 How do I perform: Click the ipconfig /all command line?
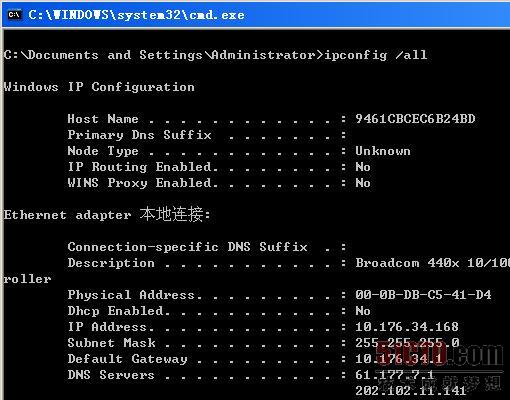[x=215, y=55]
